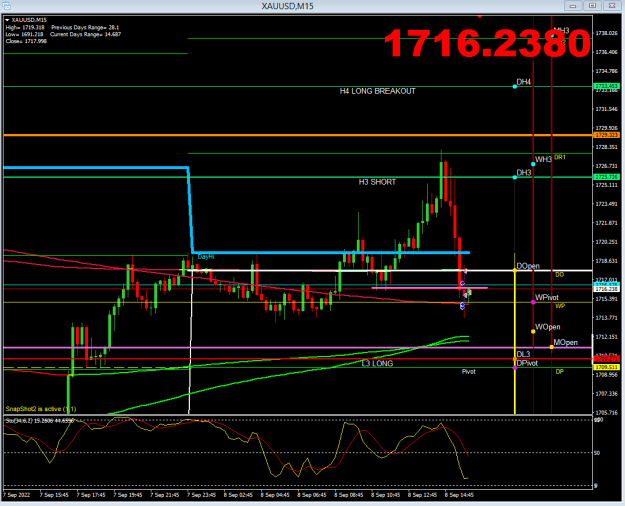Click the WH3 text label
The width and height of the screenshot is (625, 506).
[543, 159]
